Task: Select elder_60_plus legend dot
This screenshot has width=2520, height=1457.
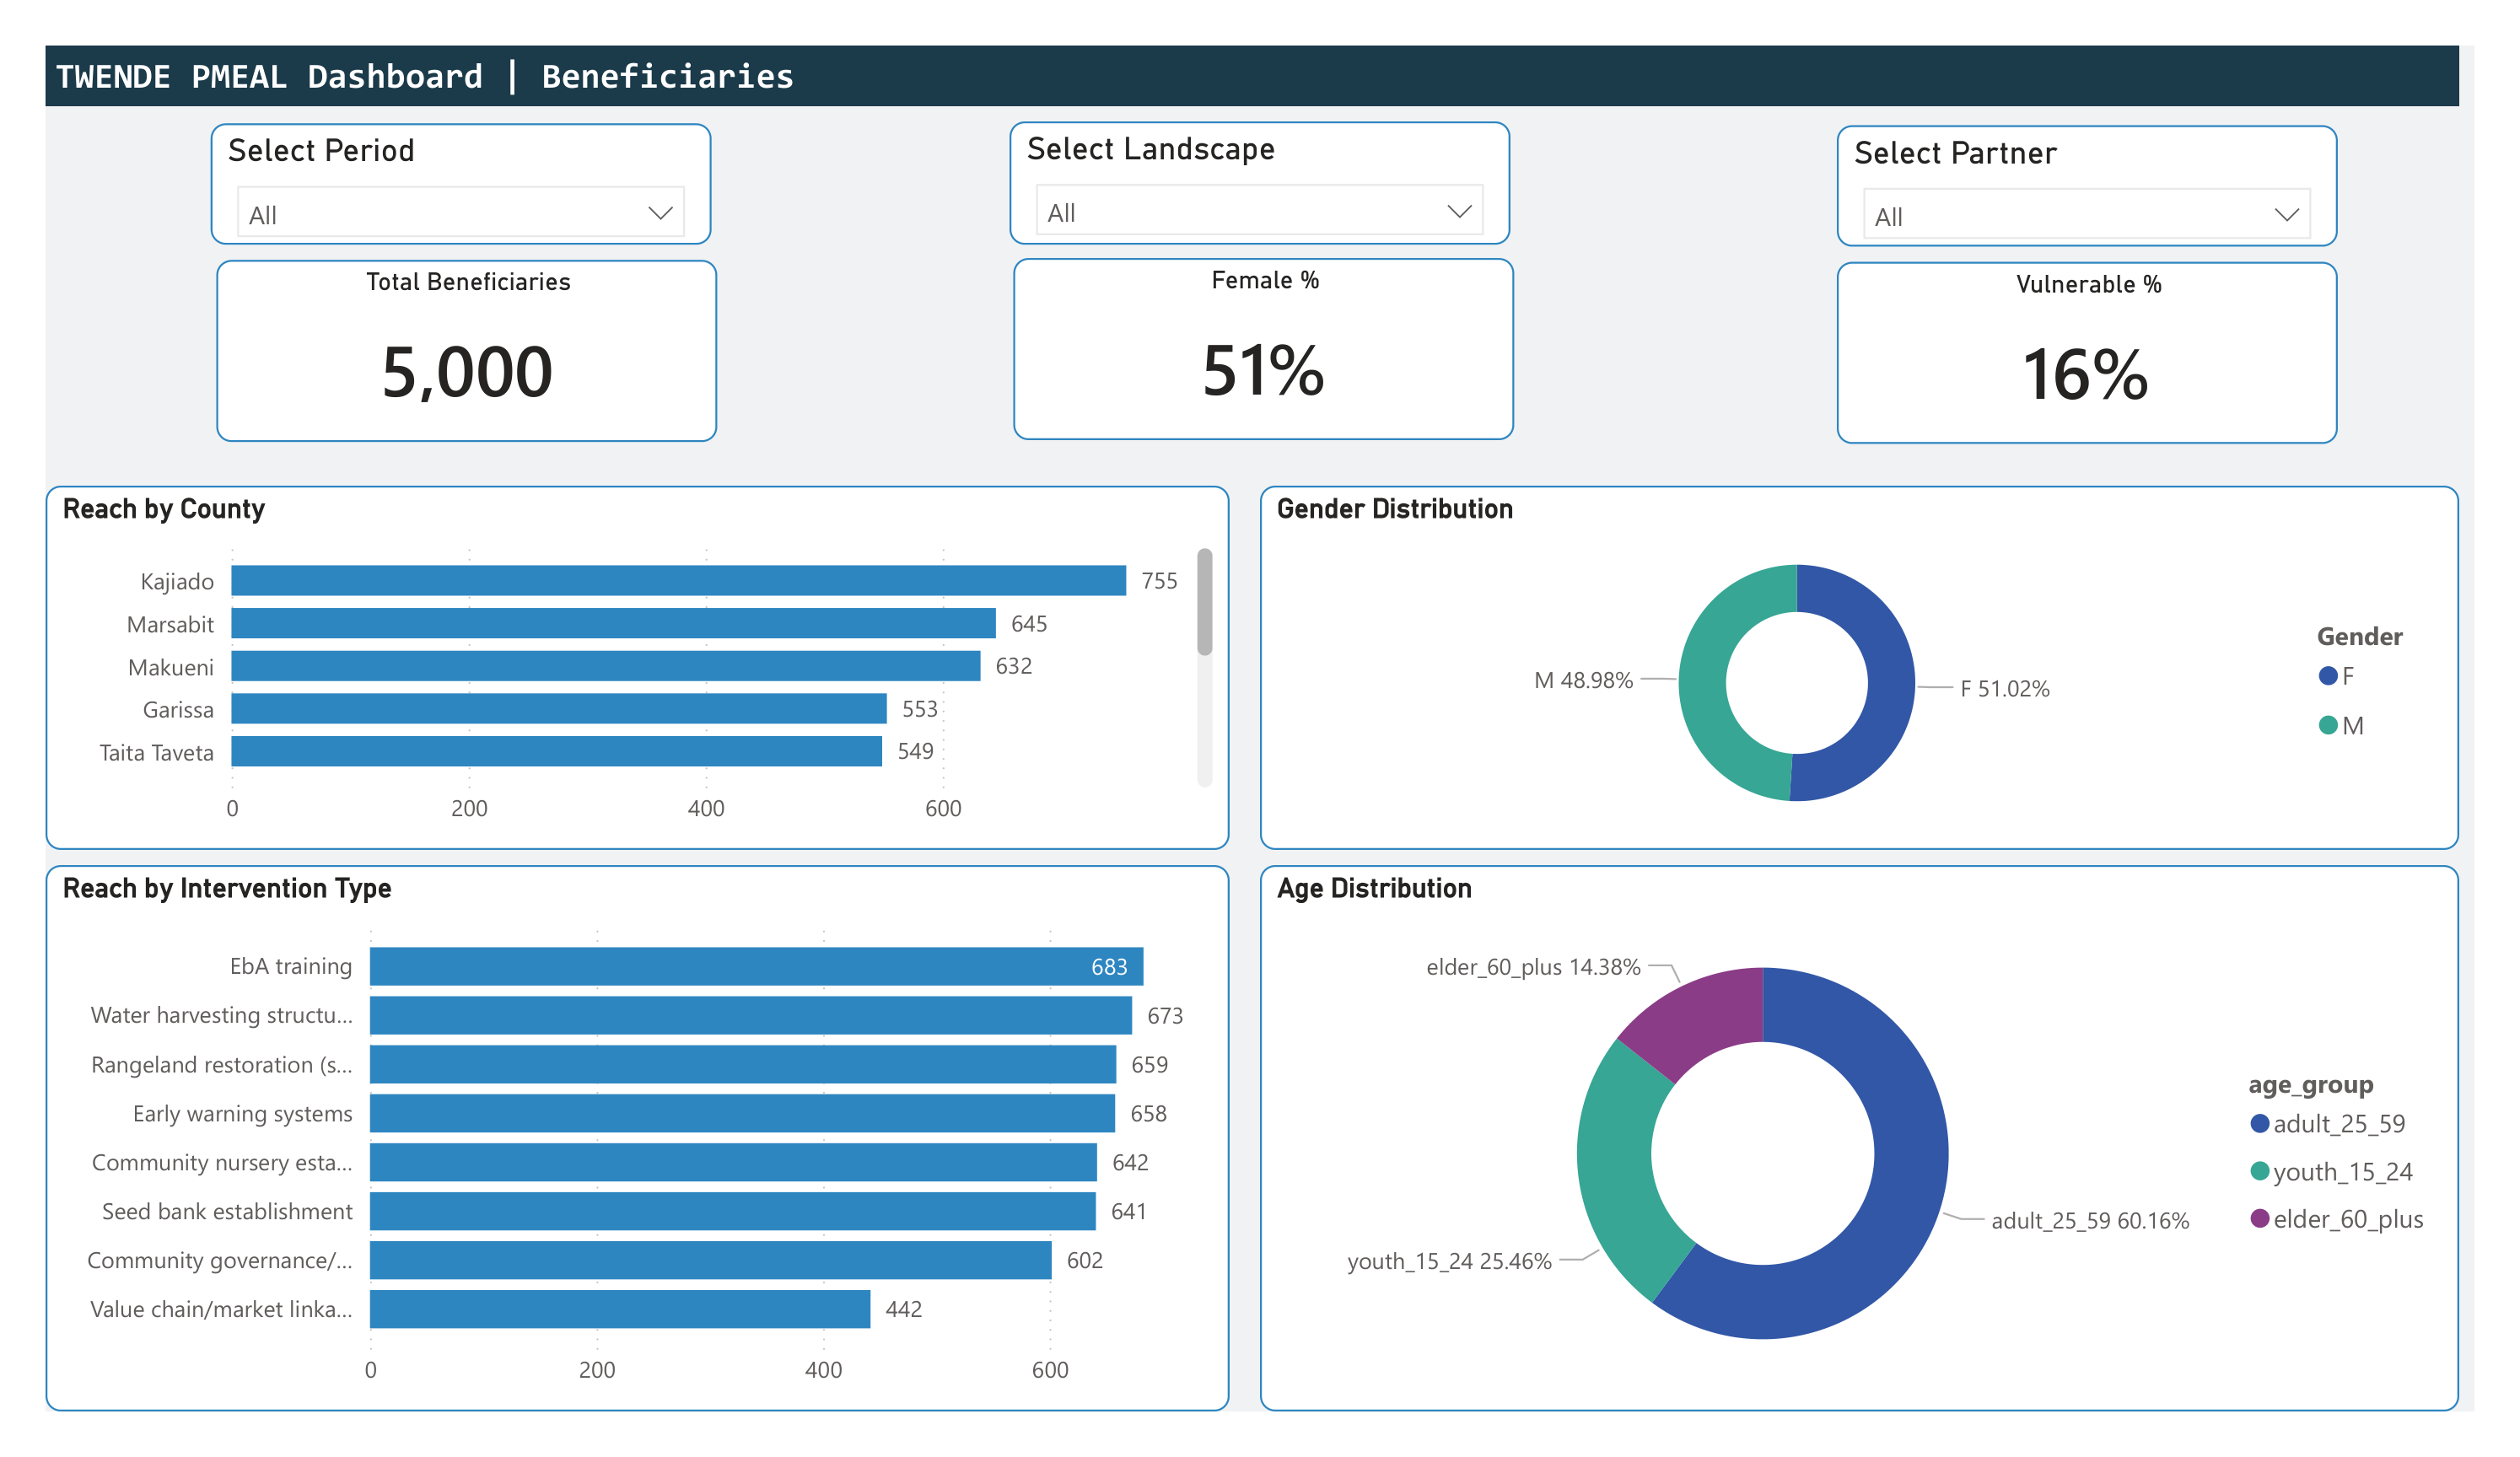Action: pos(2259,1218)
